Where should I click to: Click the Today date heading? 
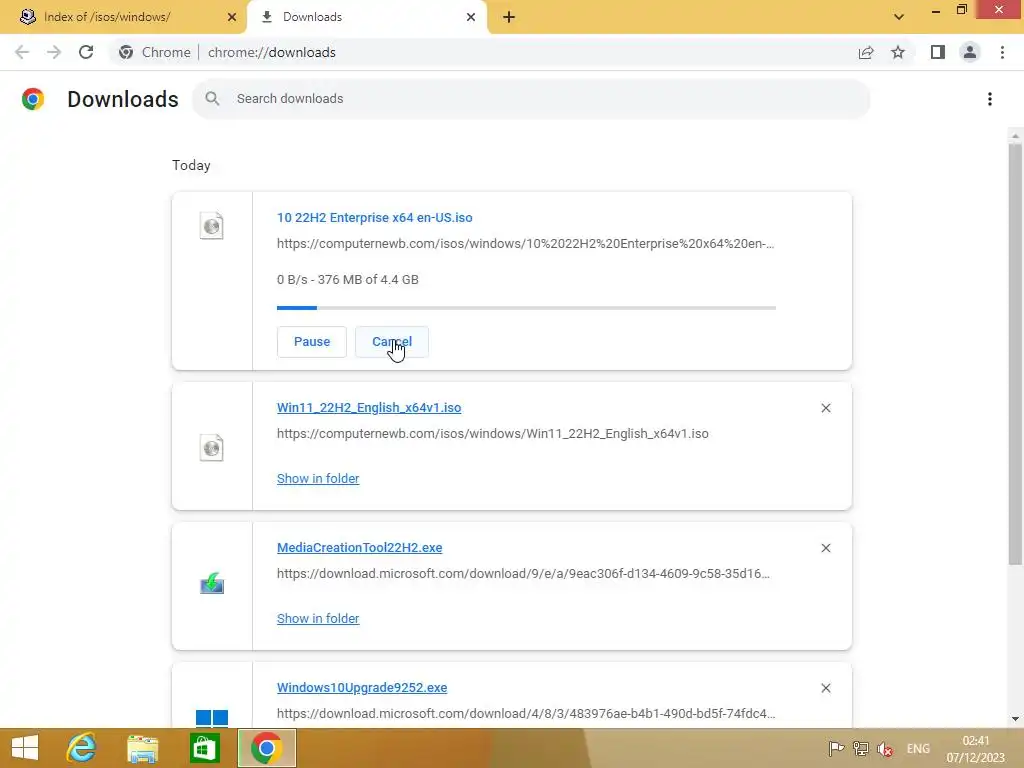(191, 165)
